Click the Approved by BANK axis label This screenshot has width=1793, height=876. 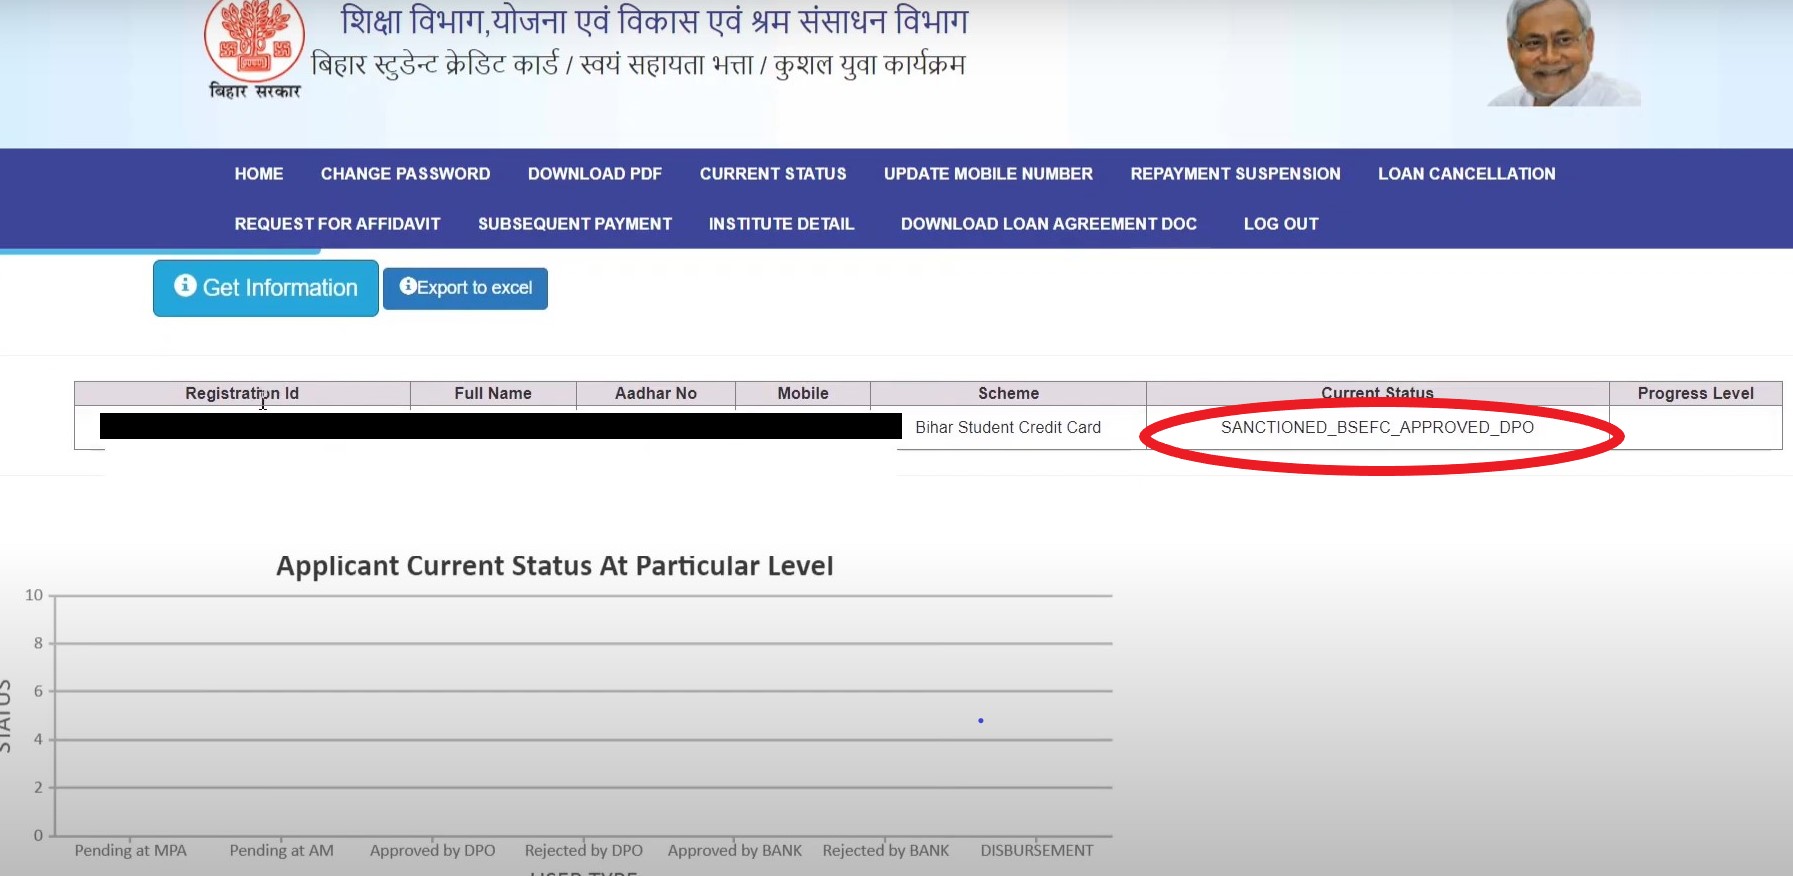(x=735, y=851)
